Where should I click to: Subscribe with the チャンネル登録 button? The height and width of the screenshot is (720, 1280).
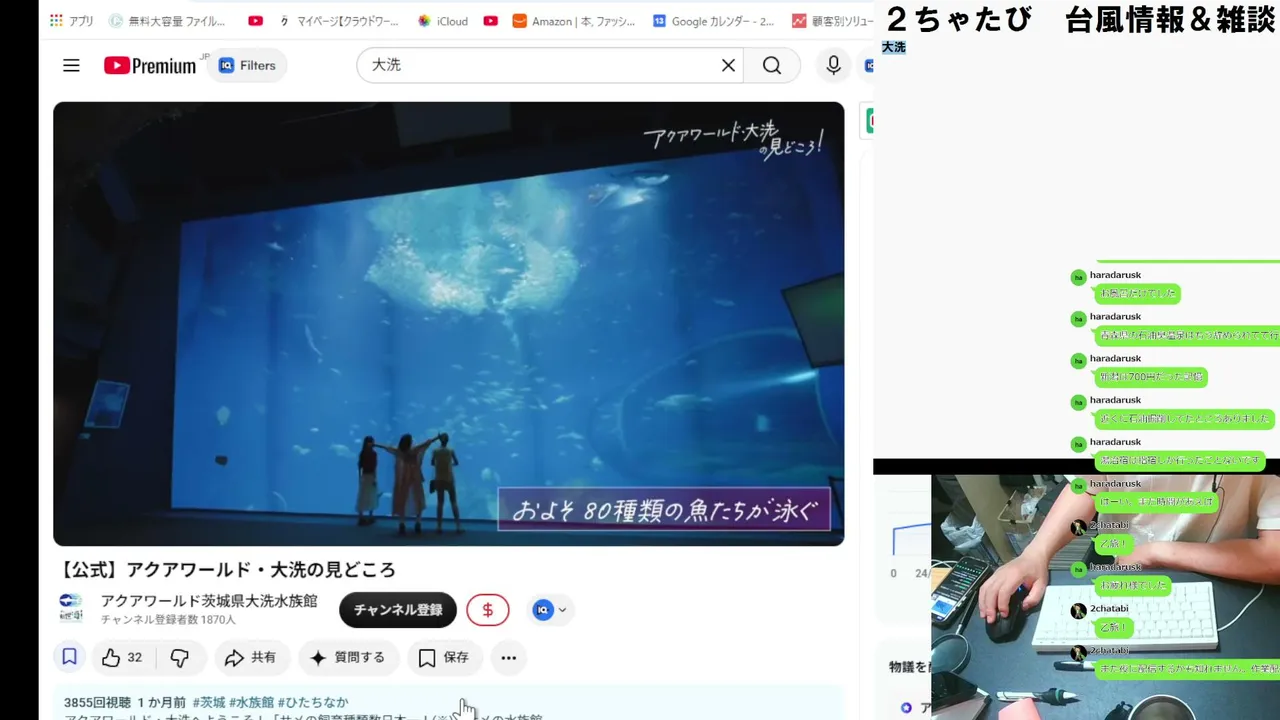(x=398, y=610)
